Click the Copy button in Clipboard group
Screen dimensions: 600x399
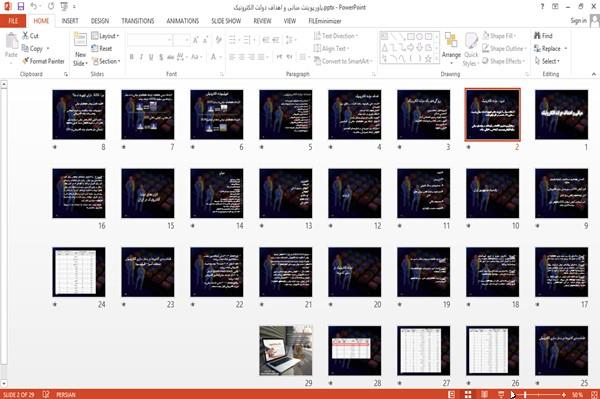32,49
